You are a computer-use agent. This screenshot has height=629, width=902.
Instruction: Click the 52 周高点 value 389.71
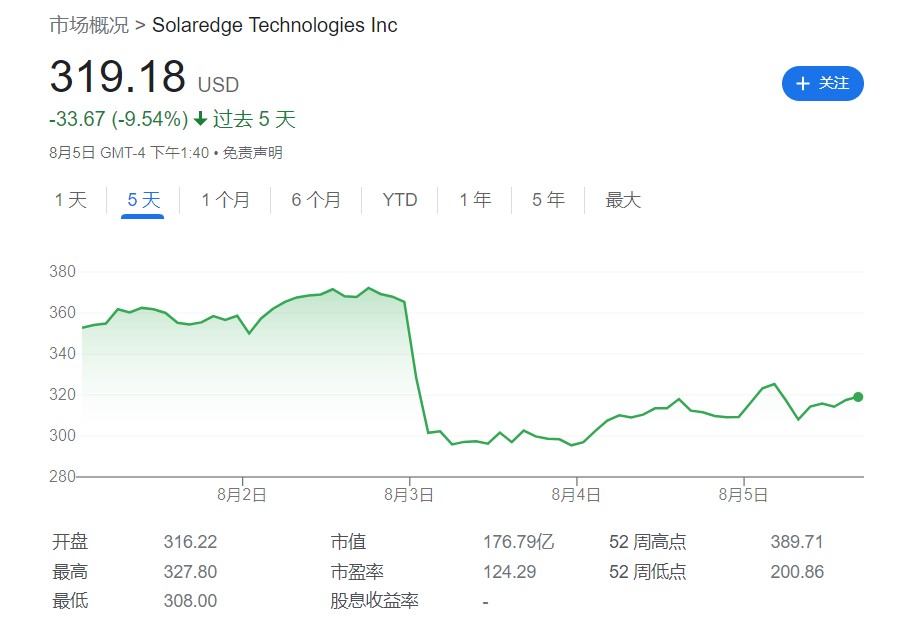click(x=796, y=542)
